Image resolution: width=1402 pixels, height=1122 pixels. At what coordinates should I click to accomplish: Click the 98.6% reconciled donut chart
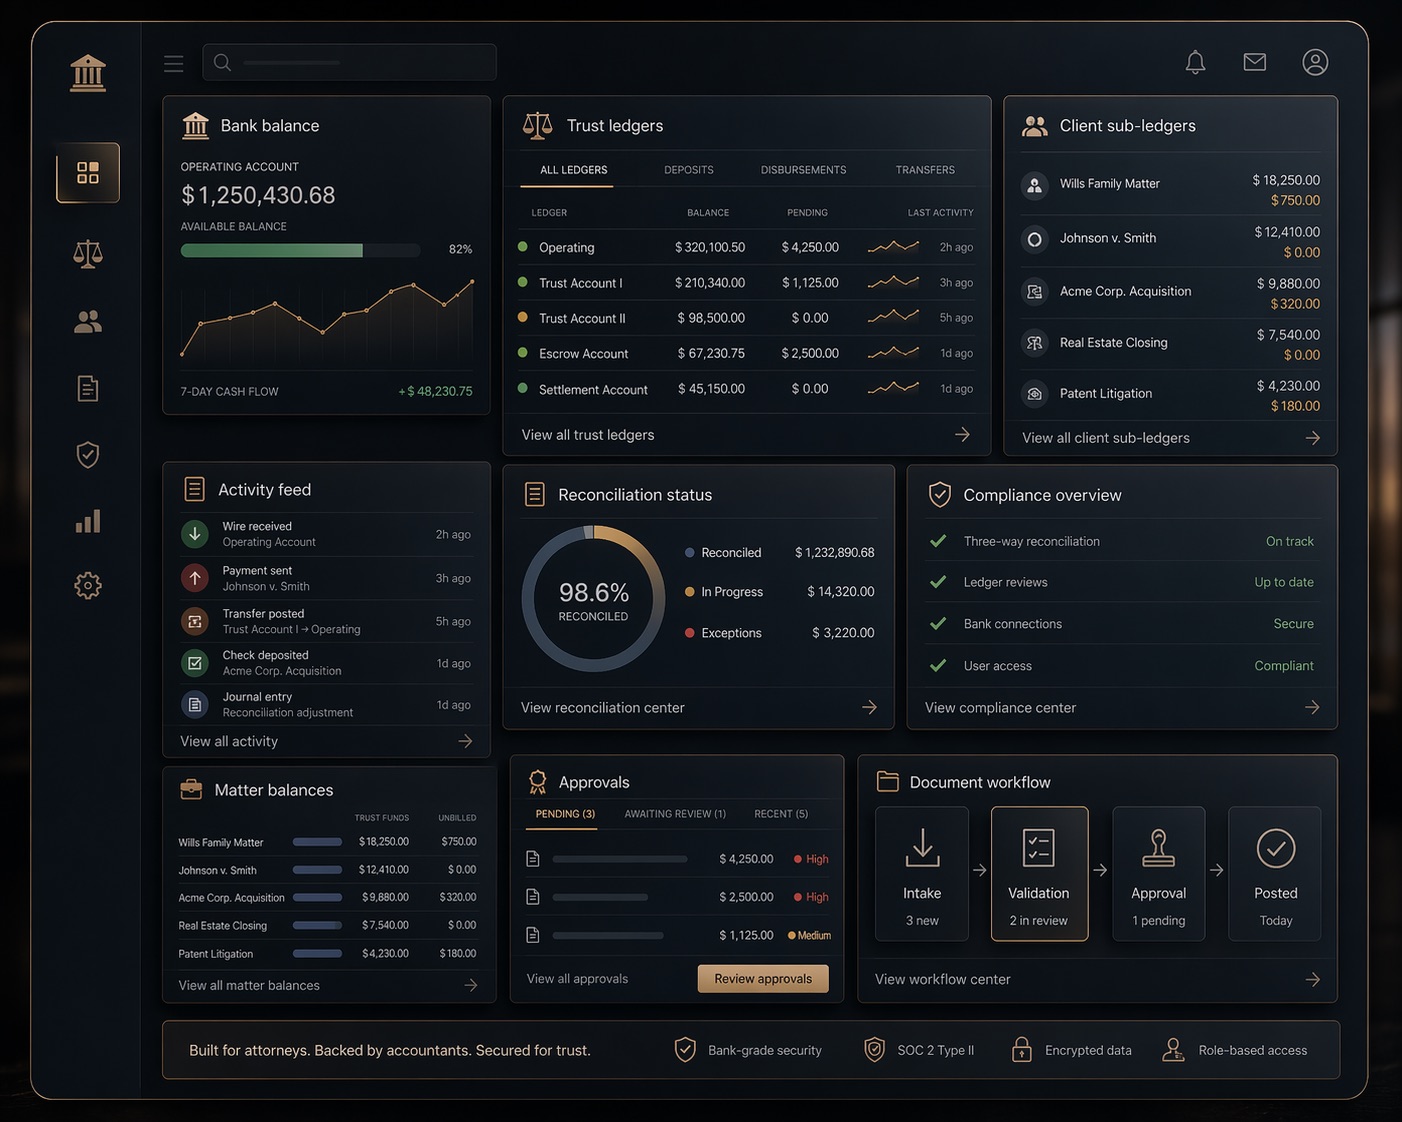594,599
